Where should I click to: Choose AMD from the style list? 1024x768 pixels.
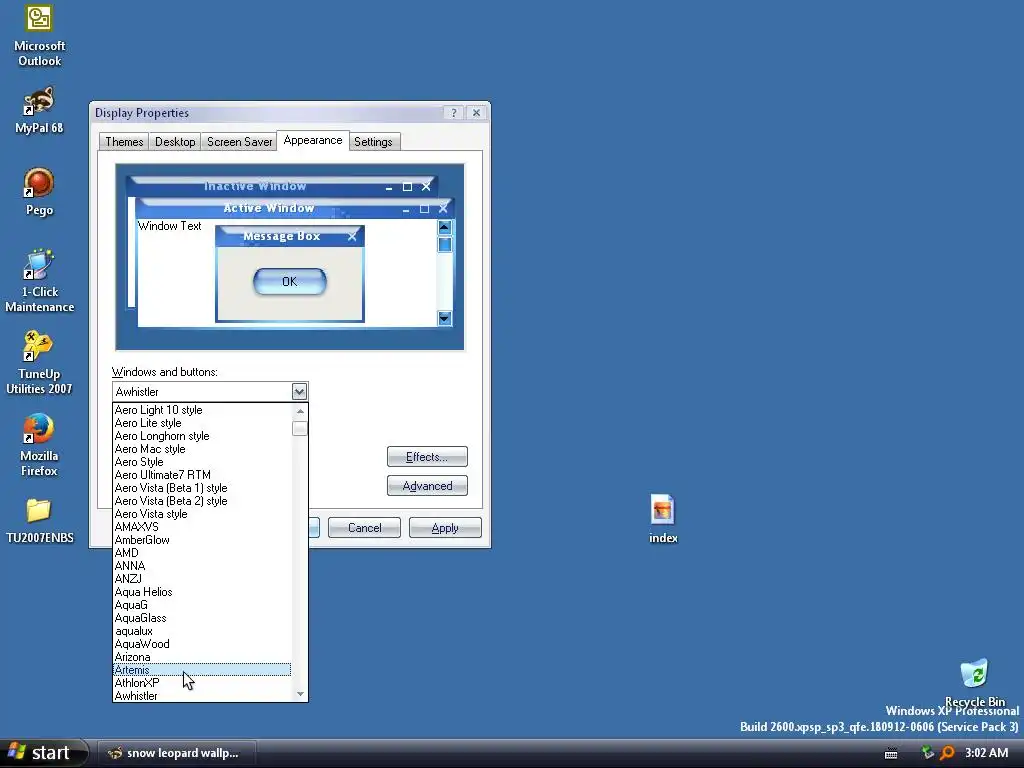(202, 553)
